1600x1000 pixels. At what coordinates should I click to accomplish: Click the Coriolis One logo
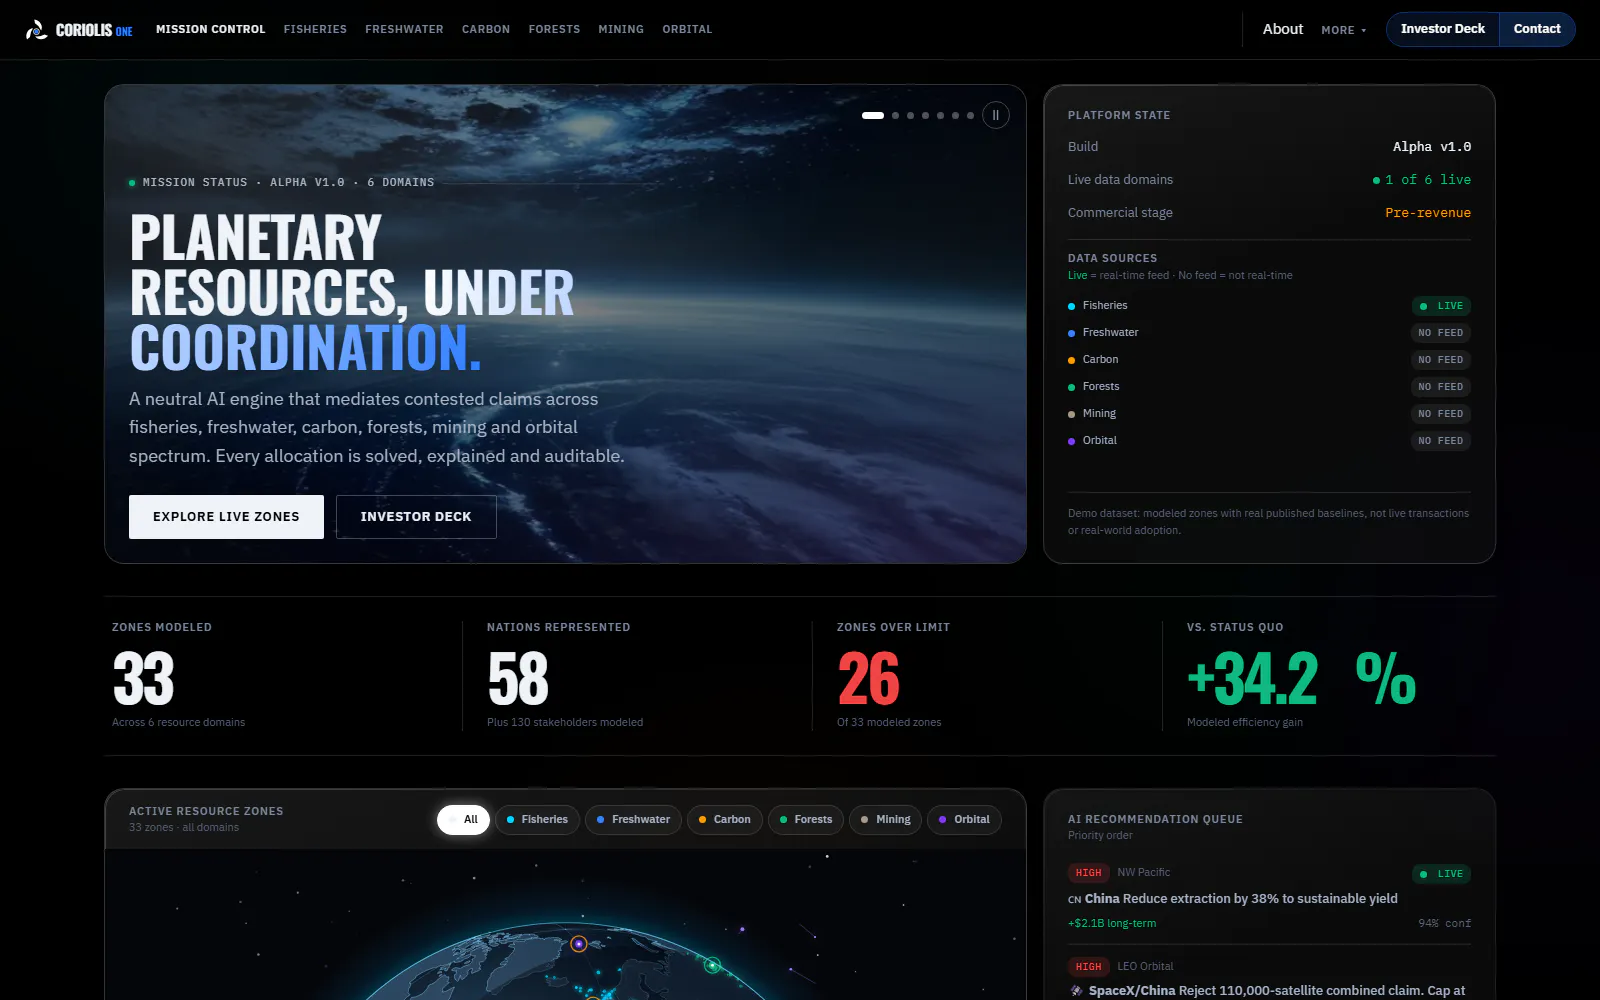coord(79,30)
